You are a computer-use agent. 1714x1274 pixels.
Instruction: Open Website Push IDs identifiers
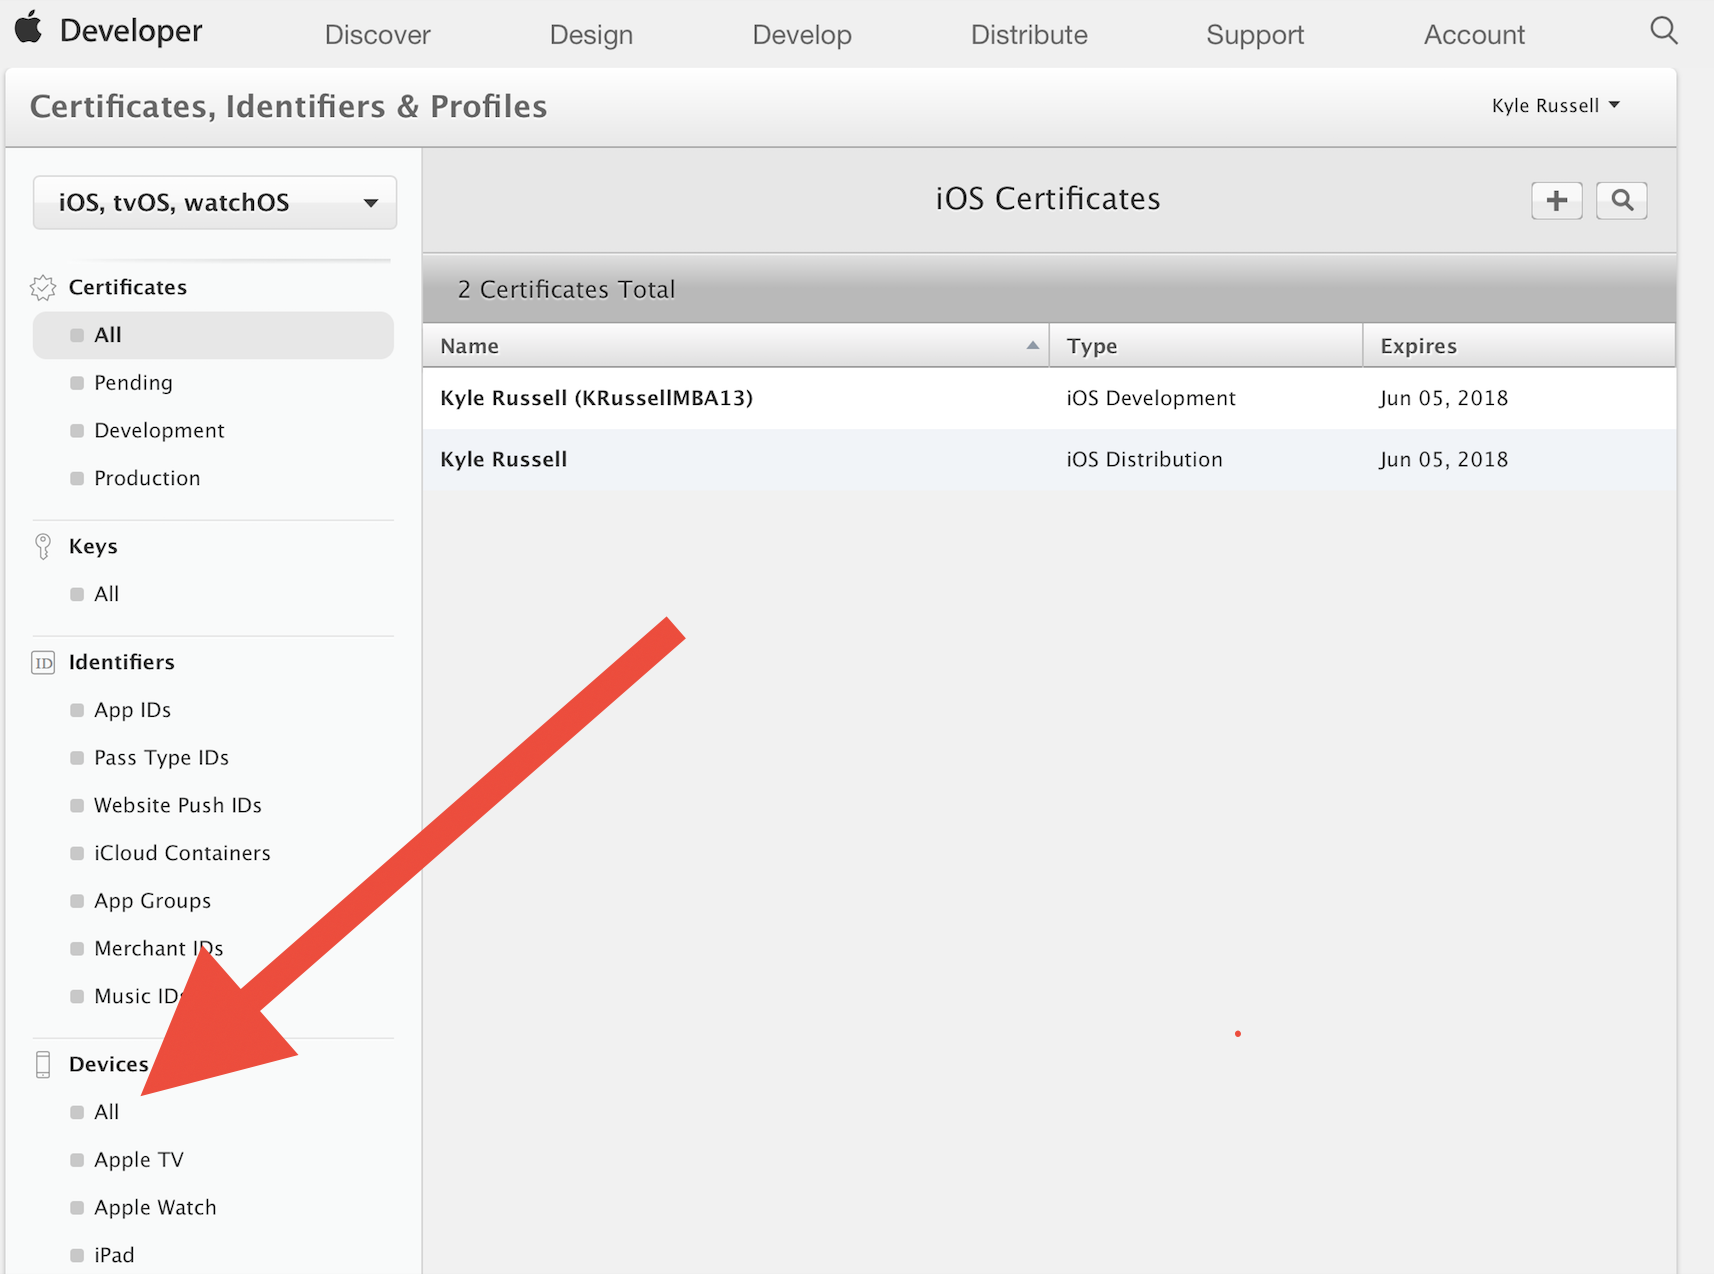pyautogui.click(x=178, y=806)
